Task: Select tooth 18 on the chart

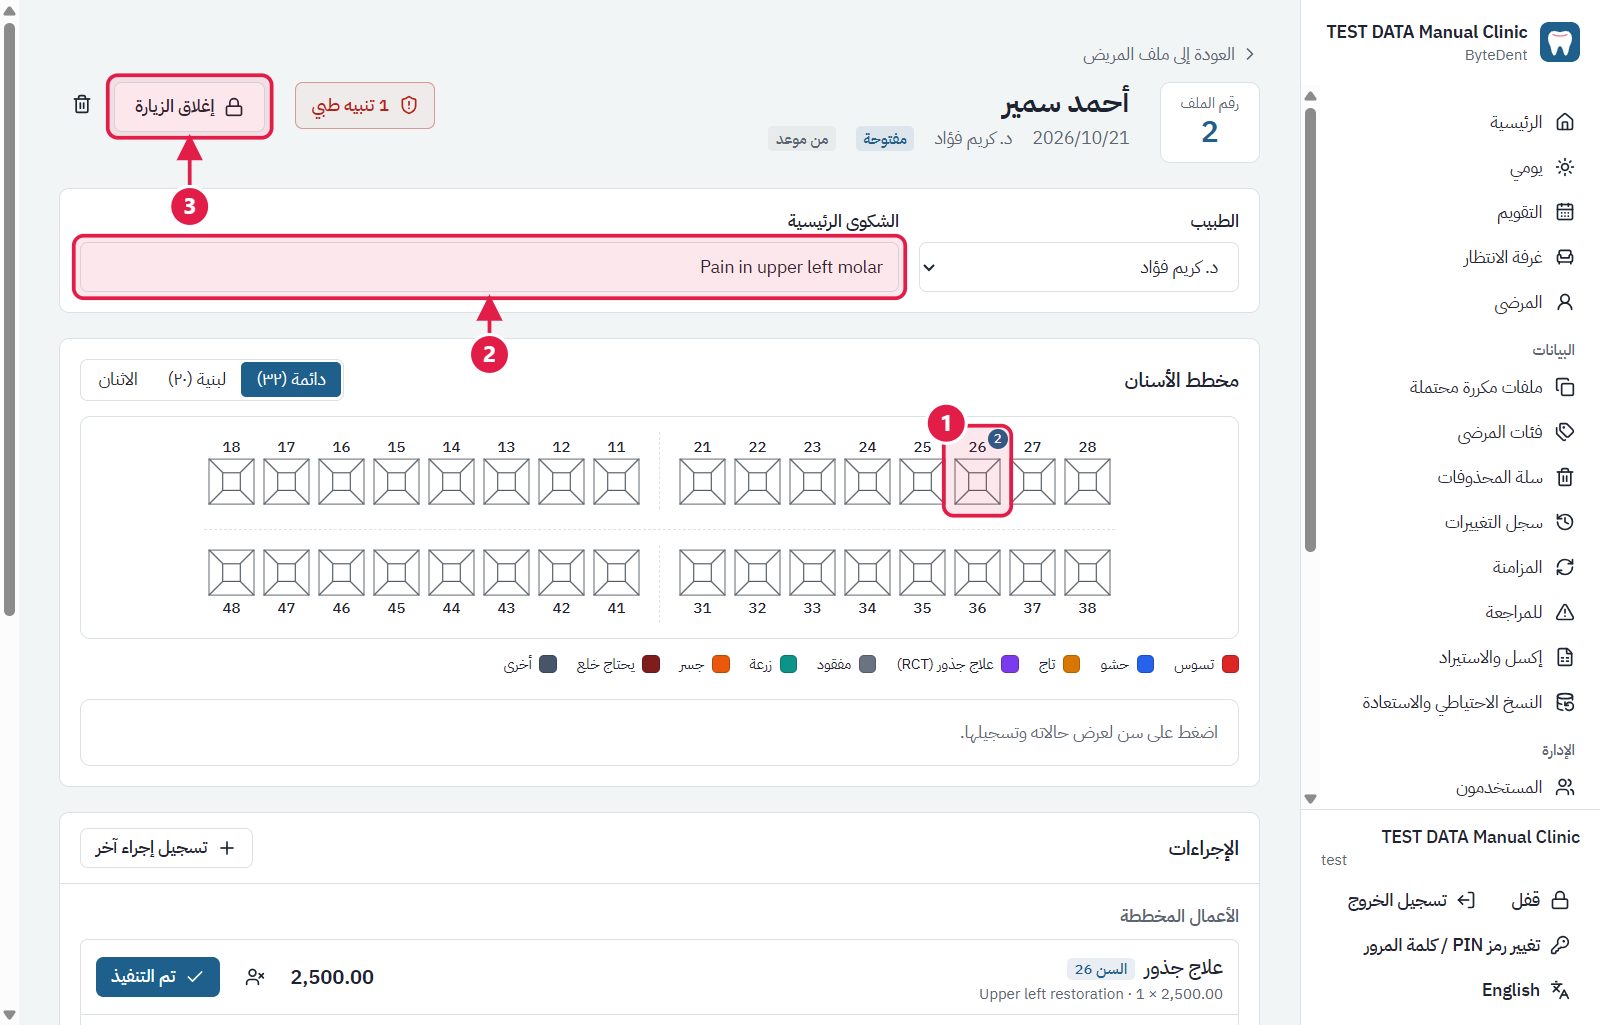Action: coord(231,482)
